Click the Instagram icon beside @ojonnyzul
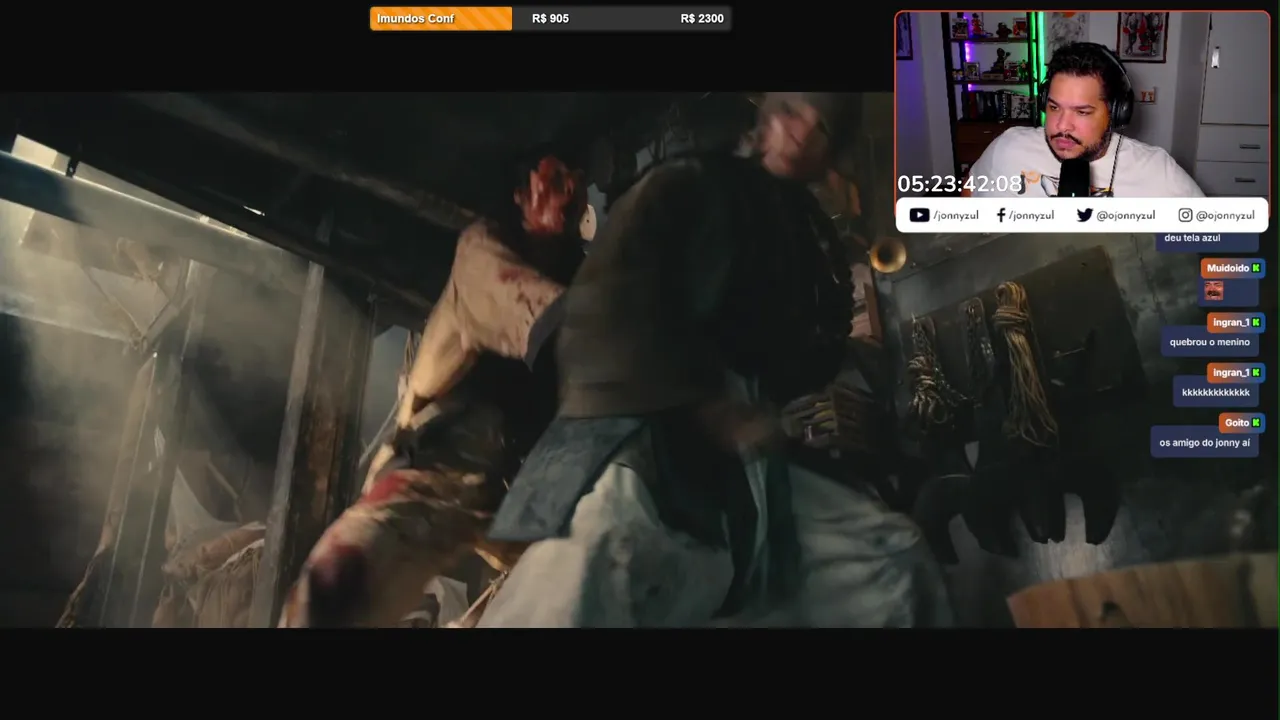The image size is (1280, 720). click(1185, 215)
